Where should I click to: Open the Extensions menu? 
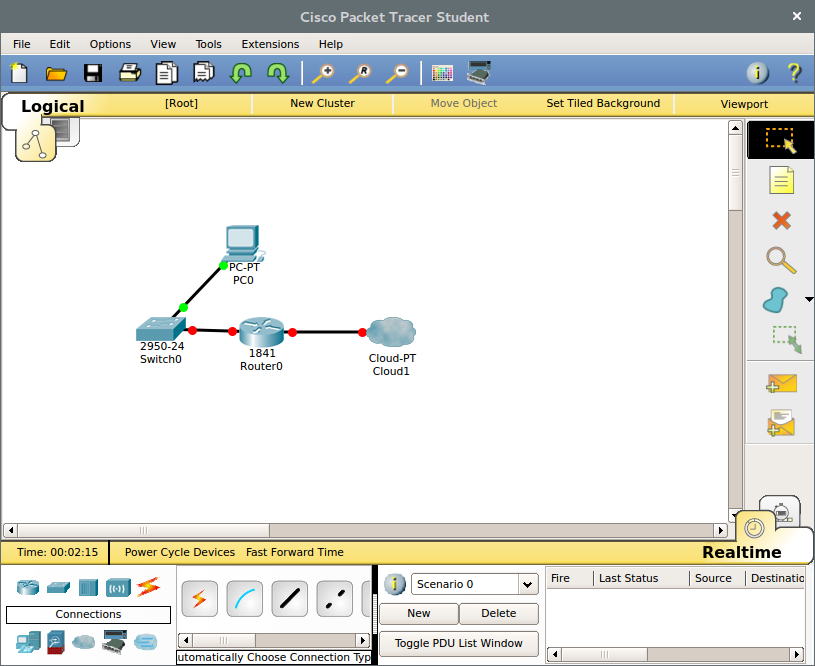[x=270, y=44]
